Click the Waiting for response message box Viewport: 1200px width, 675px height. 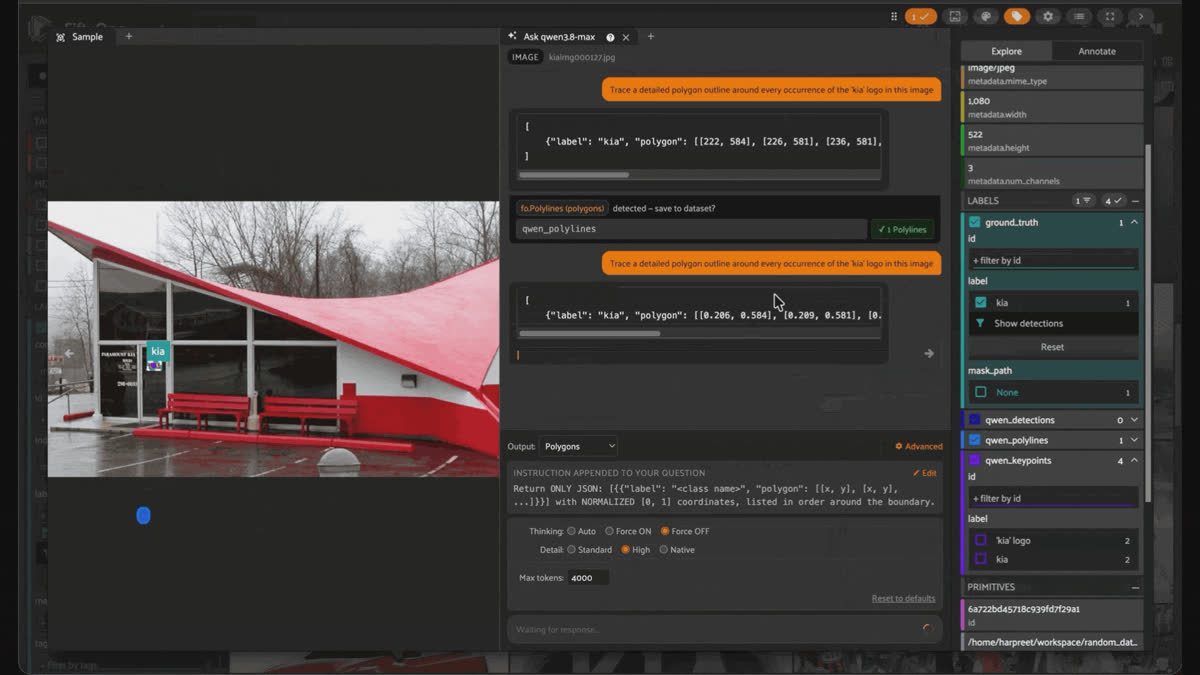pyautogui.click(x=724, y=629)
